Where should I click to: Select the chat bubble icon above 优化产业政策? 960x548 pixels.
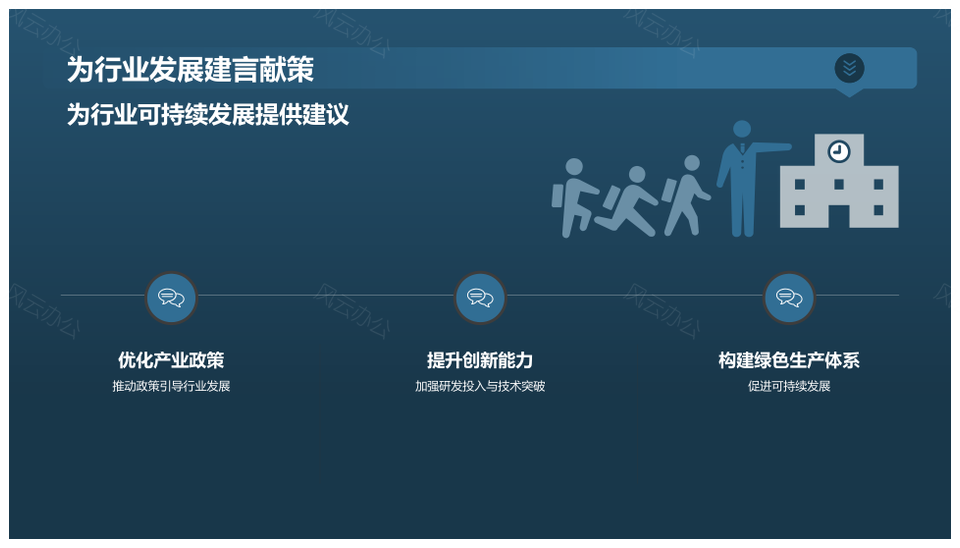click(x=171, y=298)
